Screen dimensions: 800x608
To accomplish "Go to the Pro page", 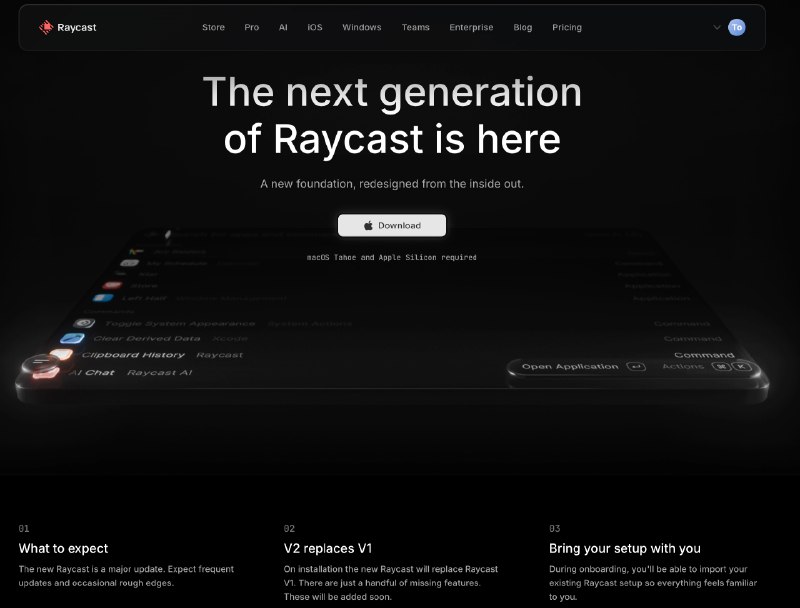I will click(252, 27).
